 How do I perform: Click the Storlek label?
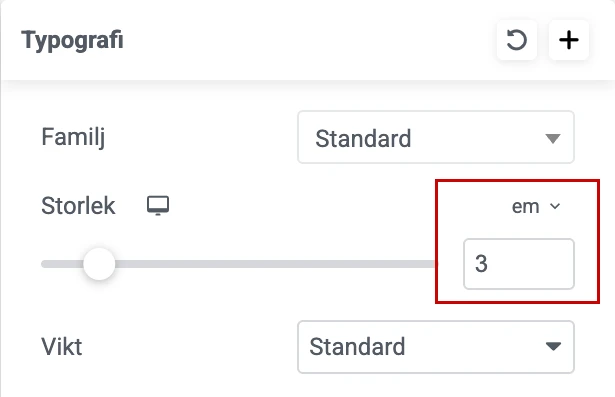78,206
